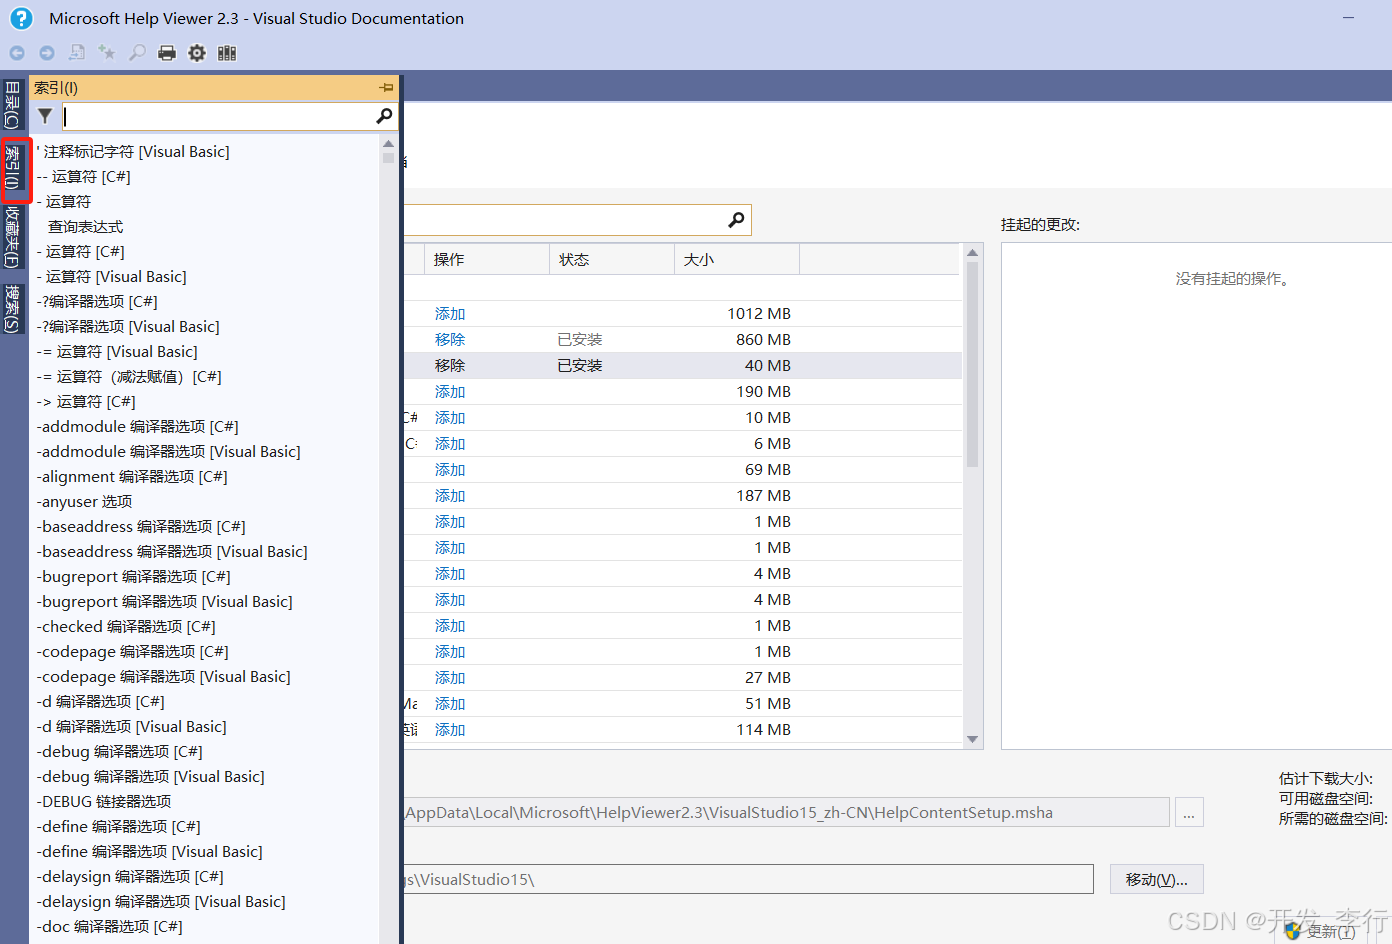This screenshot has width=1392, height=944.
Task: Open Manage Content with the books icon
Action: tap(227, 53)
